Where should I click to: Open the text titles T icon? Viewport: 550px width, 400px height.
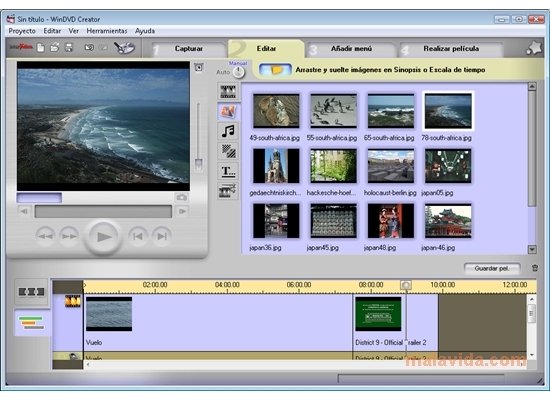pyautogui.click(x=228, y=171)
